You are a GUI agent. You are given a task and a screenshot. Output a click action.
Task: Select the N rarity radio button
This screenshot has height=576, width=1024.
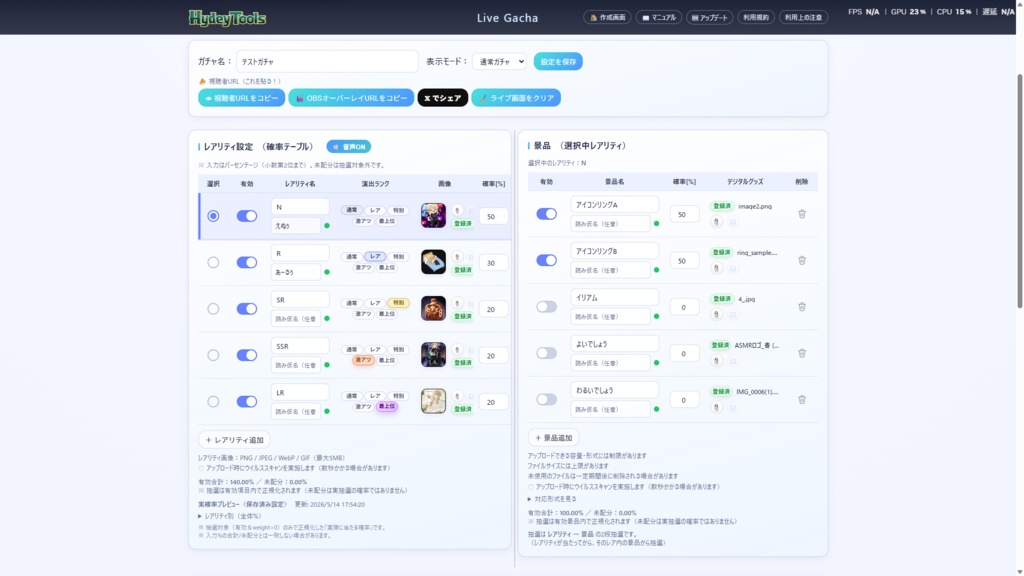213,216
